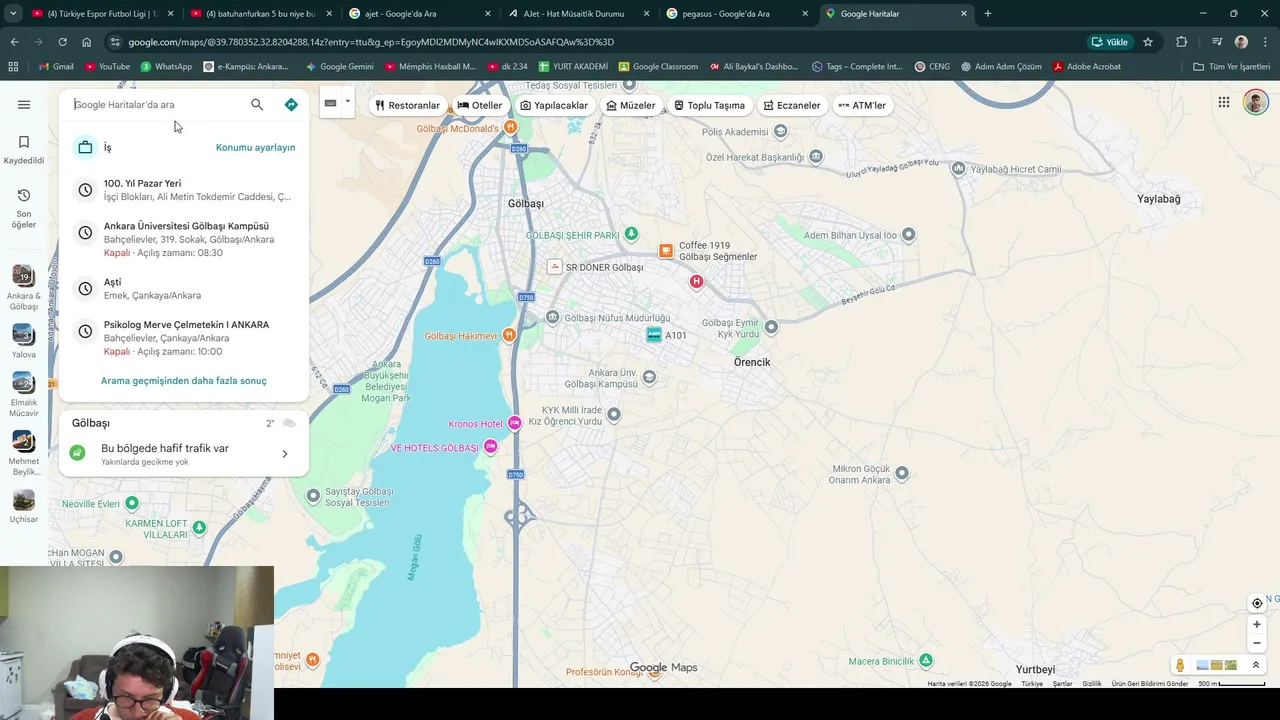Screen dimensions: 1280x720
Task: Click the Coffee 1919 Gölbaşı Seğmenler pin
Action: (x=665, y=251)
